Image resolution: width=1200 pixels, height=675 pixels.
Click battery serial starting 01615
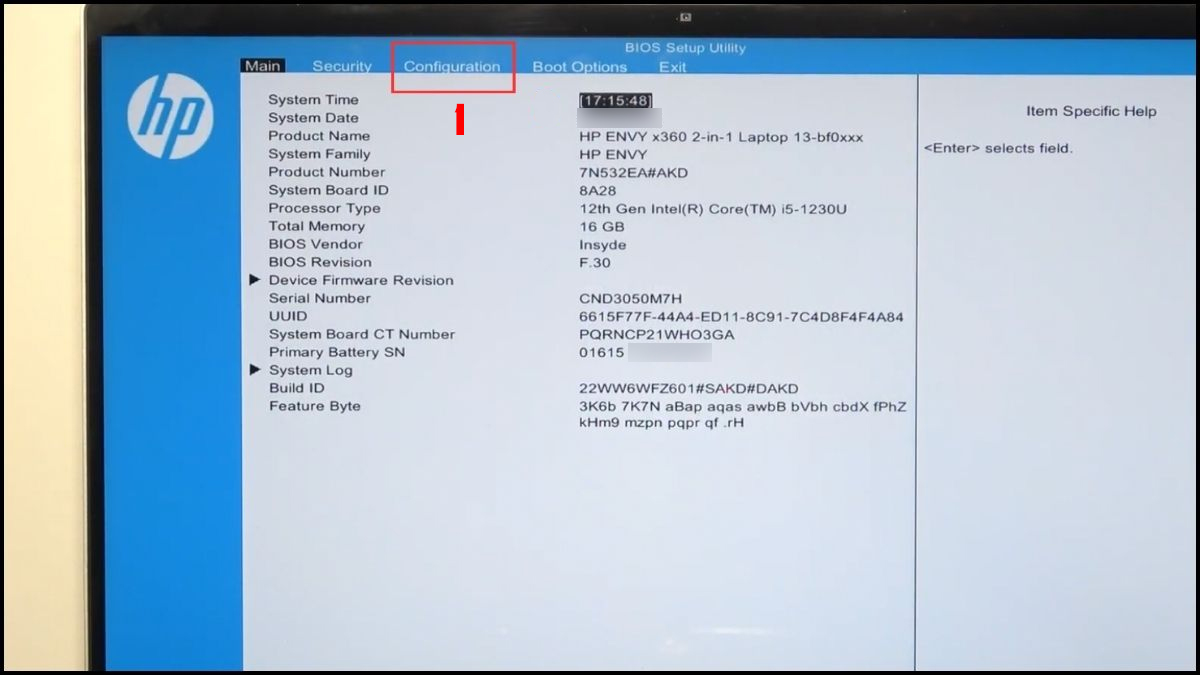click(x=601, y=353)
